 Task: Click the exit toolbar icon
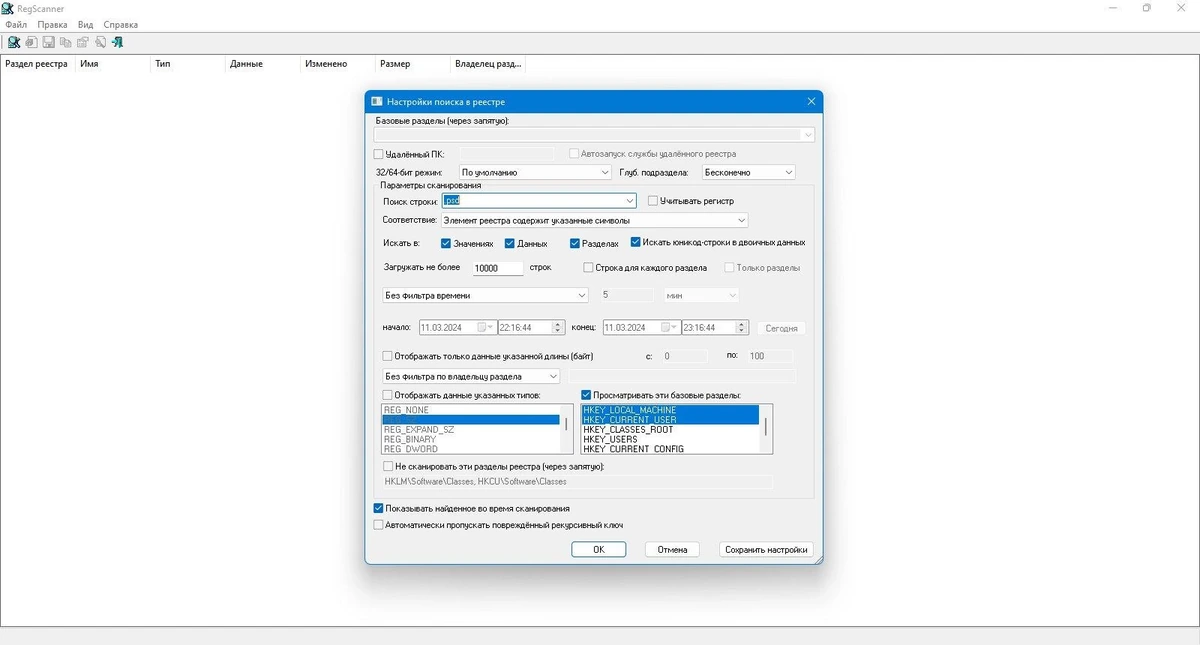click(118, 42)
